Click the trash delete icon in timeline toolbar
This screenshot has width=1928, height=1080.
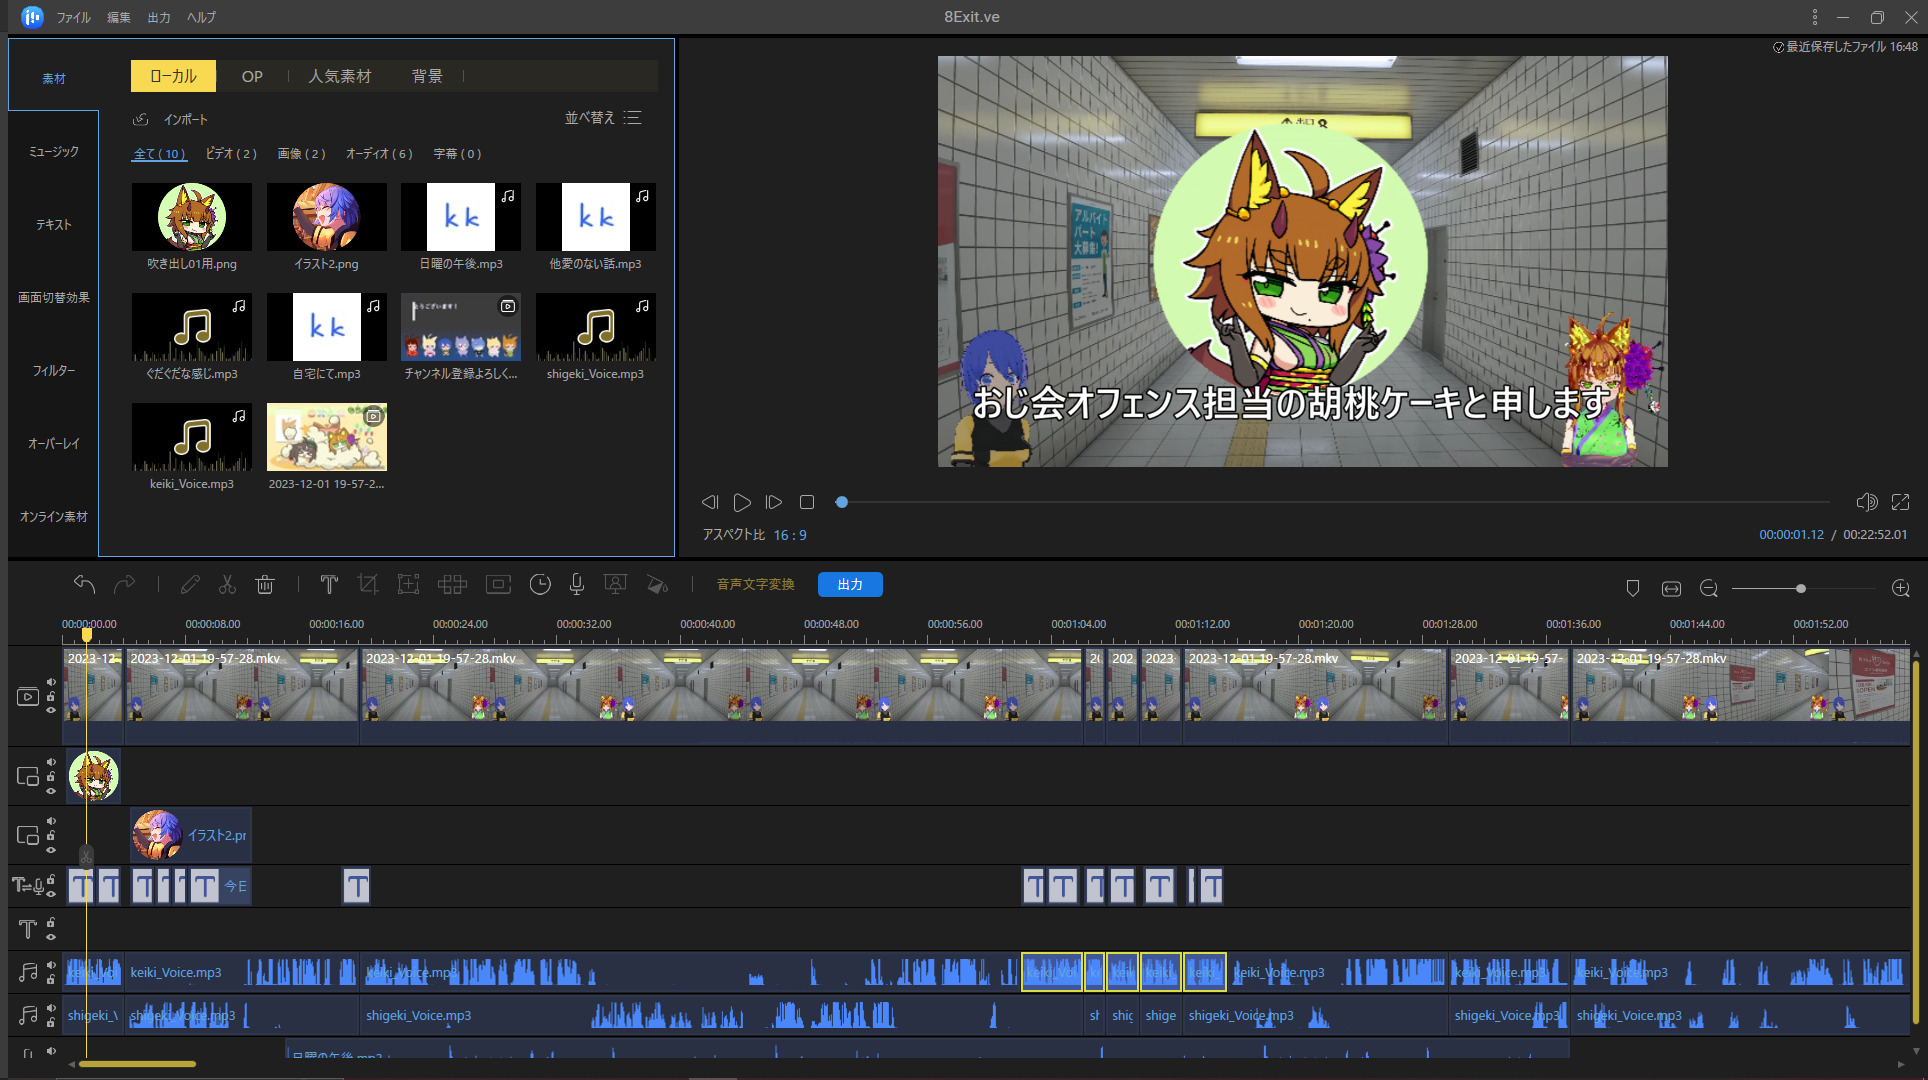tap(265, 585)
